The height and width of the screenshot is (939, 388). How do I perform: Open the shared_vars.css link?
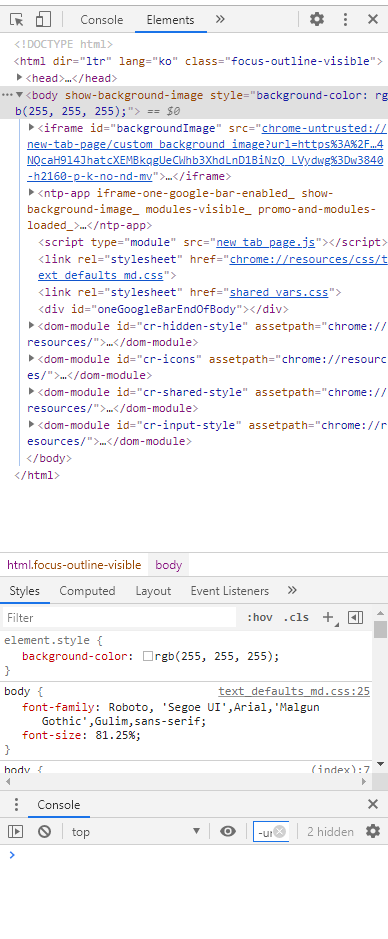coord(279,292)
